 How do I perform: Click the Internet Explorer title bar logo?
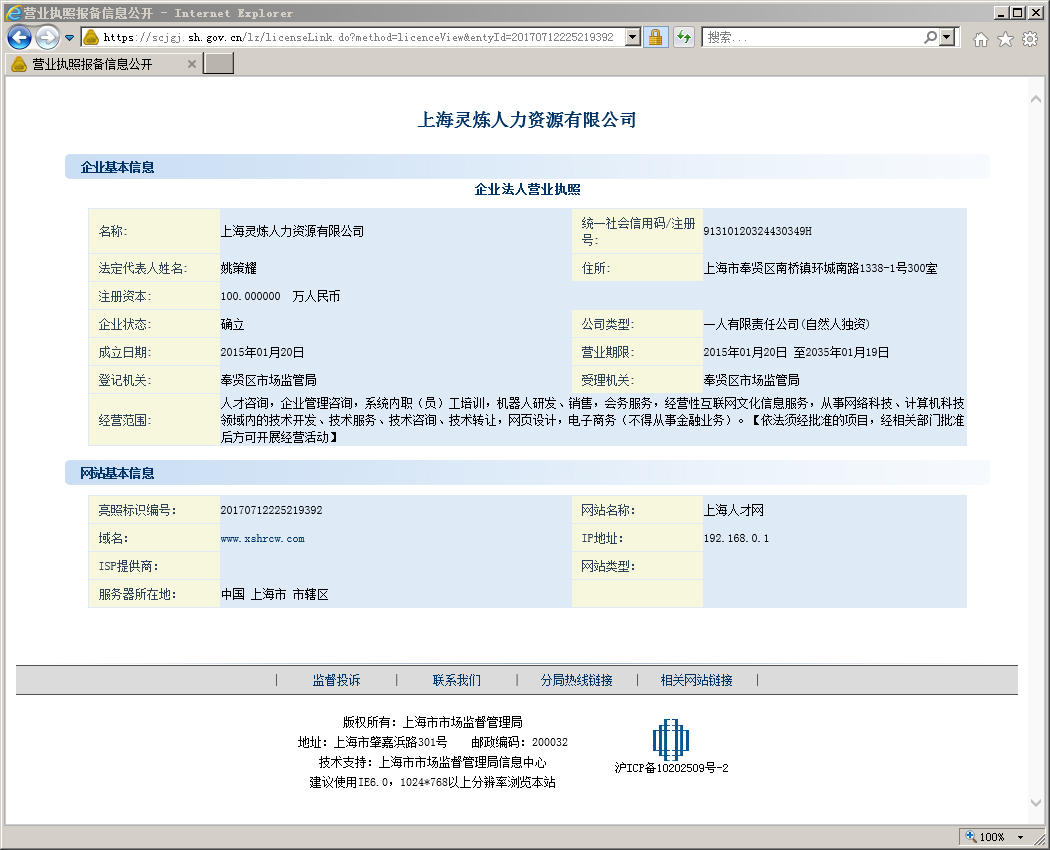13,13
